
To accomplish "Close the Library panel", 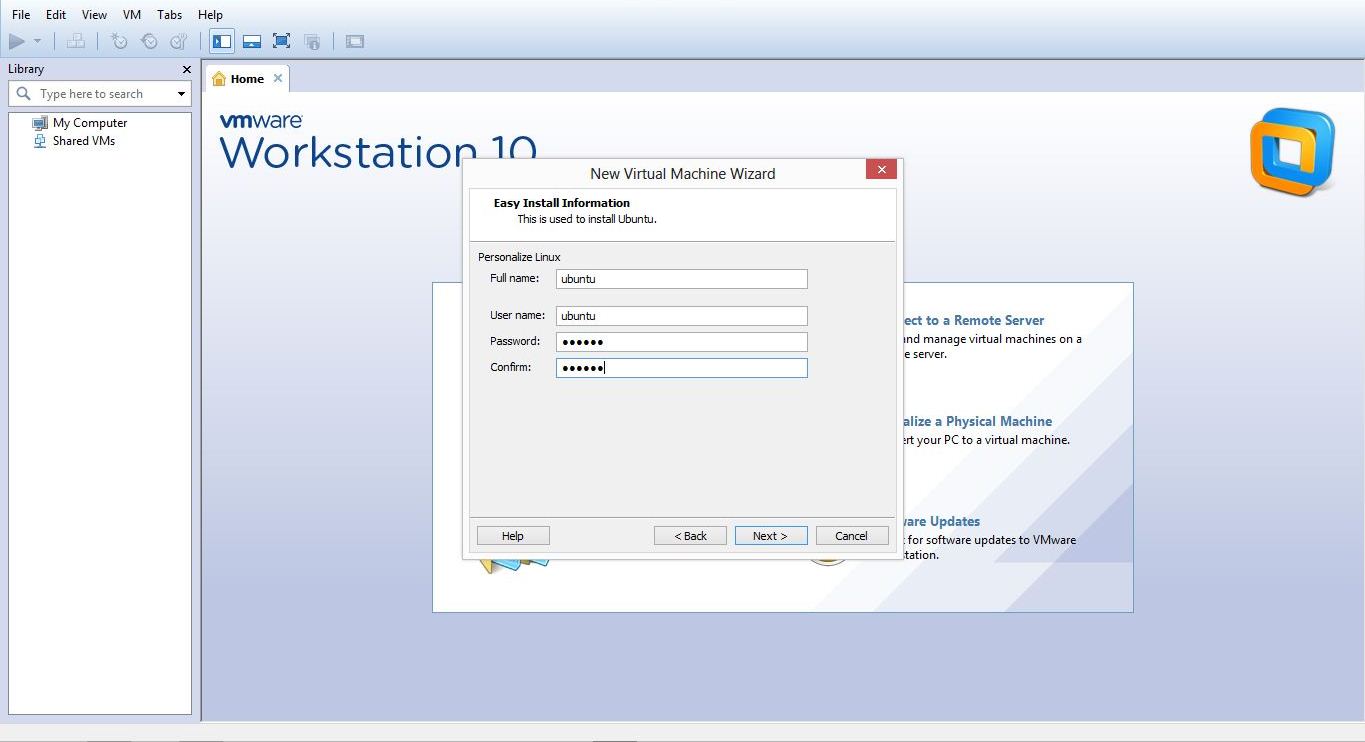I will (186, 69).
